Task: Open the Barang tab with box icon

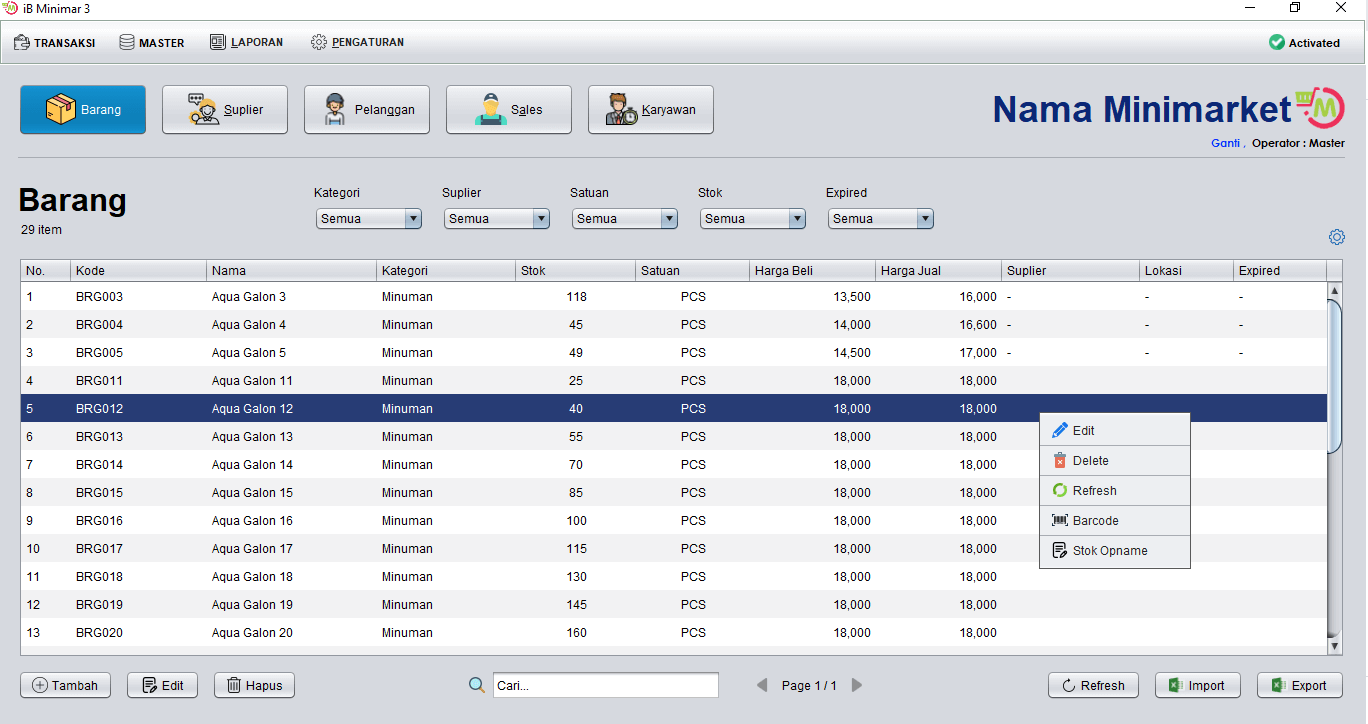Action: (x=83, y=110)
